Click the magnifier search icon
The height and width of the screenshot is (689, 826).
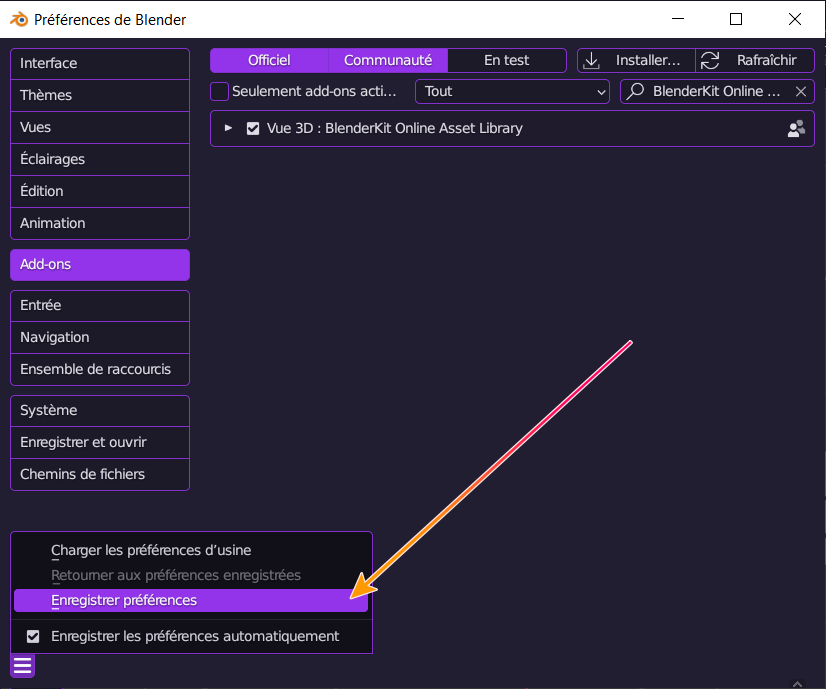pos(635,91)
